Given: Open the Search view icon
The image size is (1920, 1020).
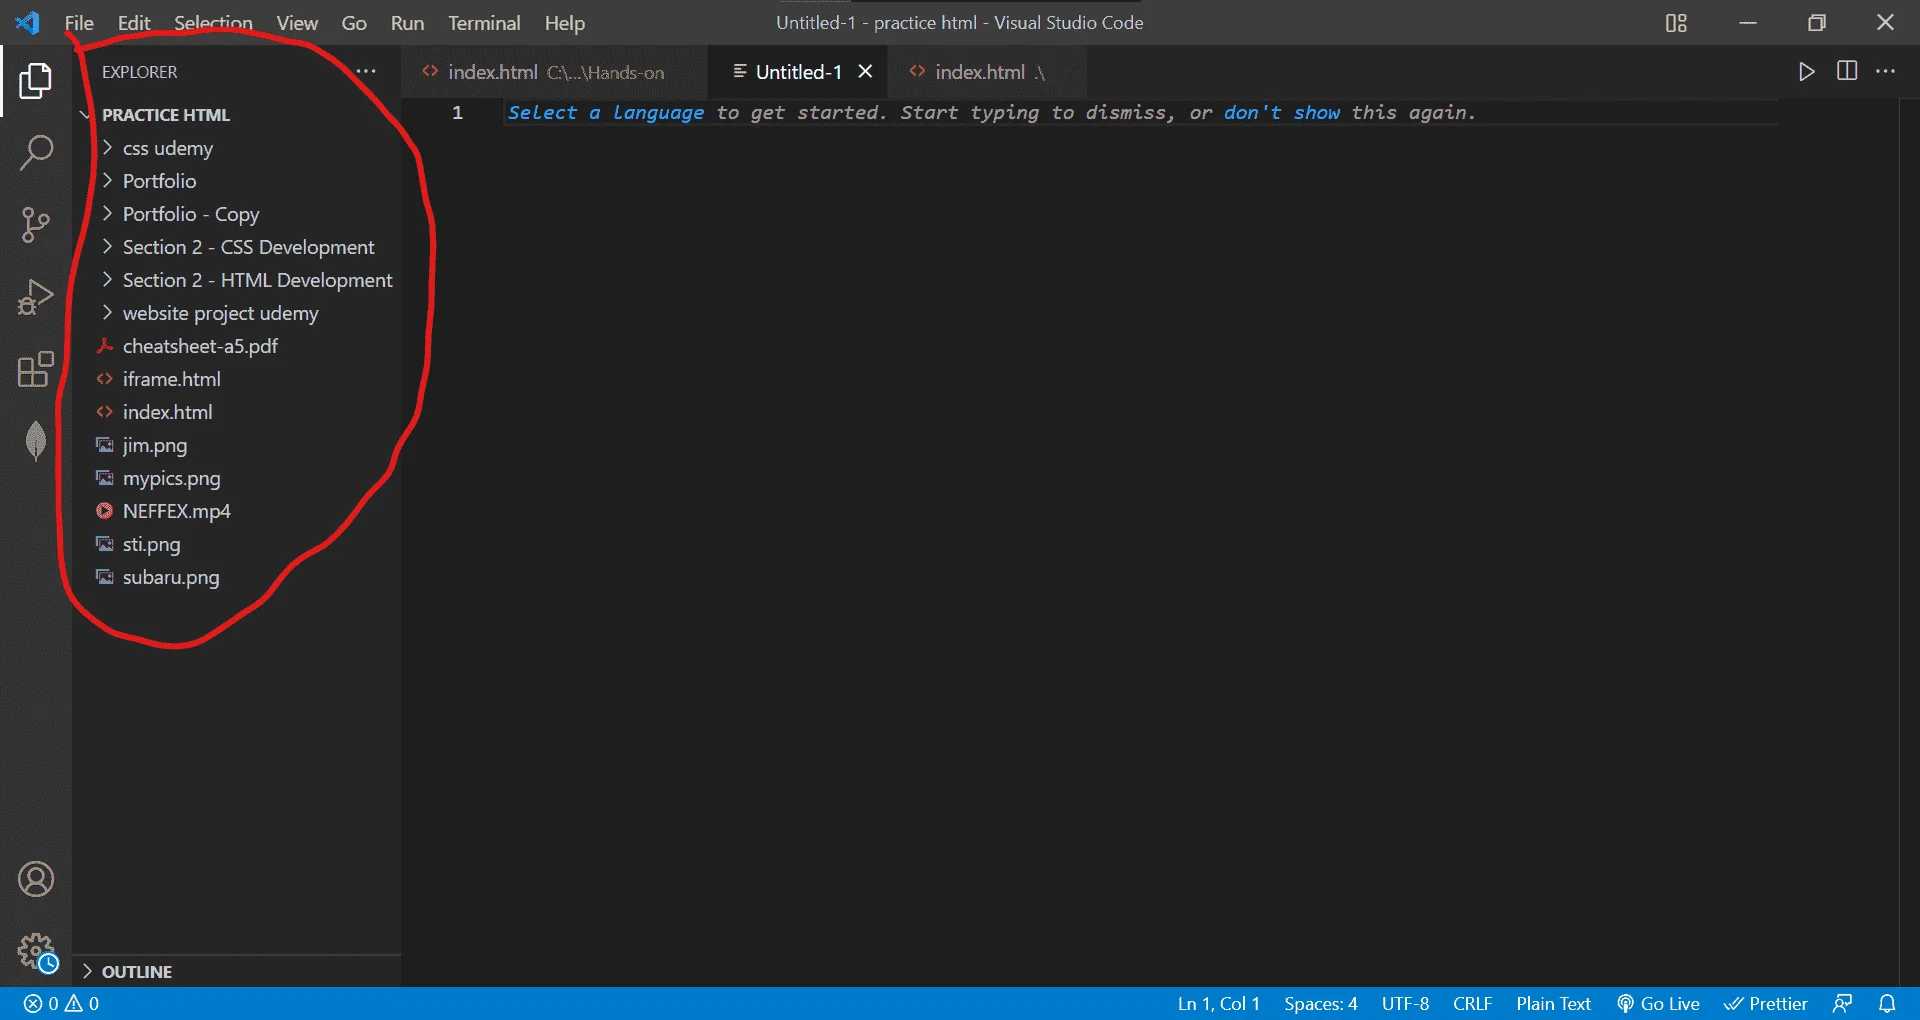Looking at the screenshot, I should (x=36, y=153).
